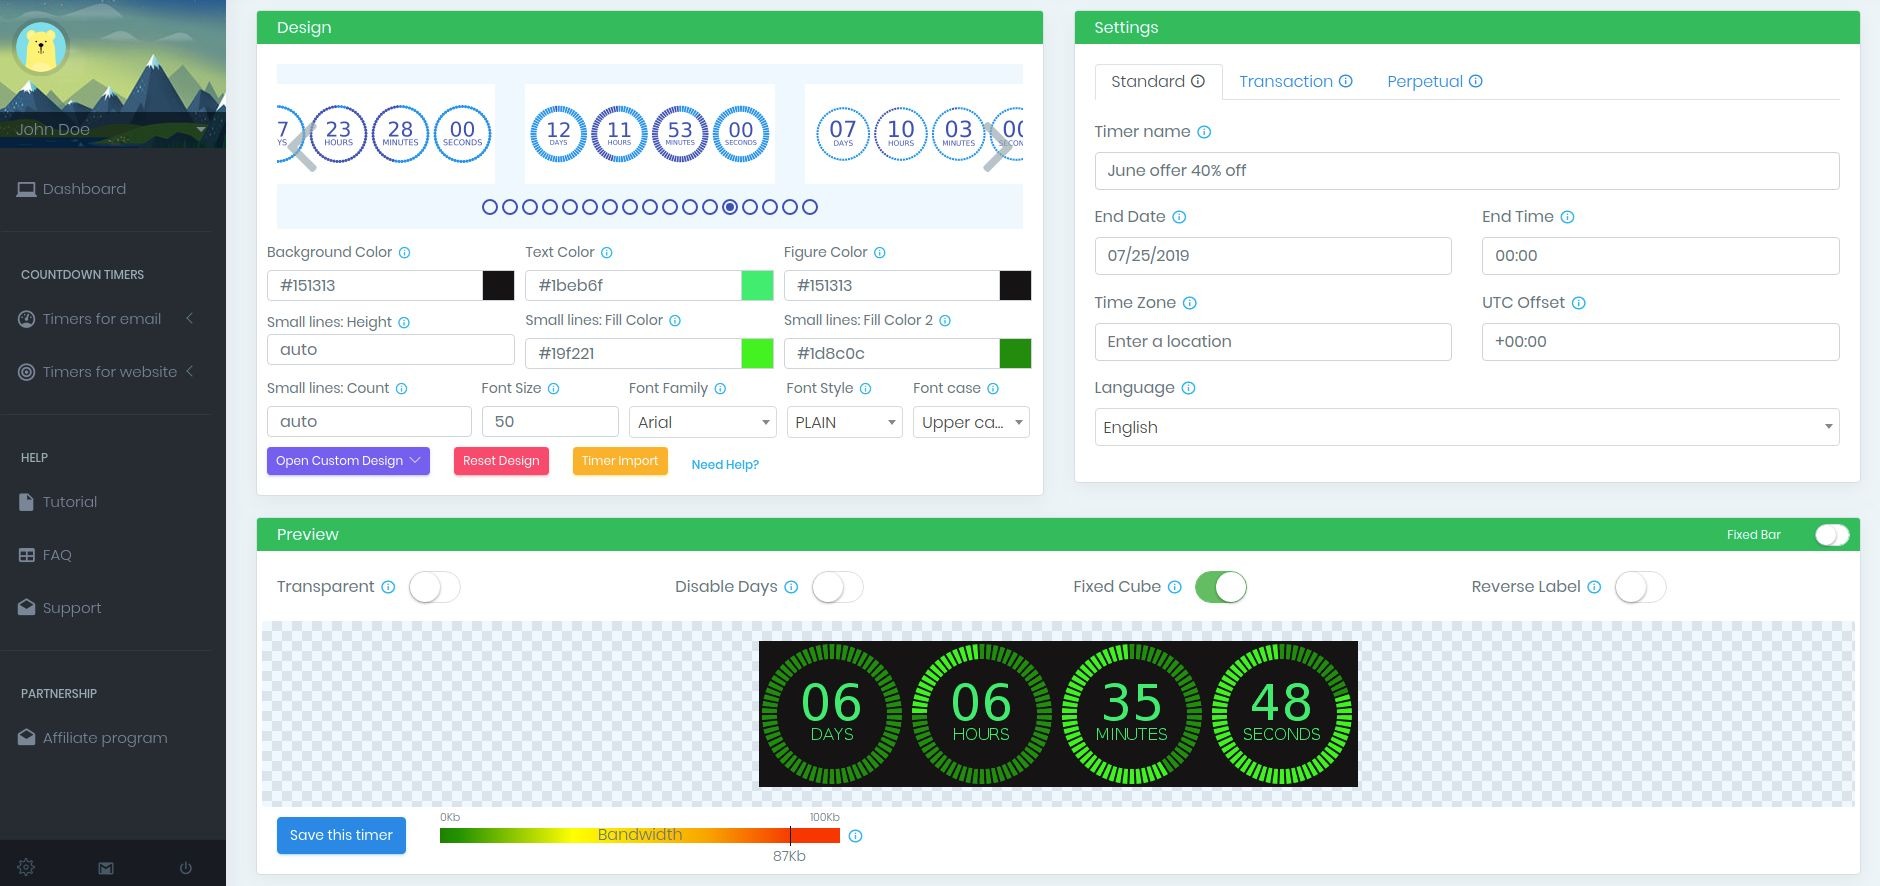Open the Font Family dropdown
The width and height of the screenshot is (1880, 886).
point(703,422)
